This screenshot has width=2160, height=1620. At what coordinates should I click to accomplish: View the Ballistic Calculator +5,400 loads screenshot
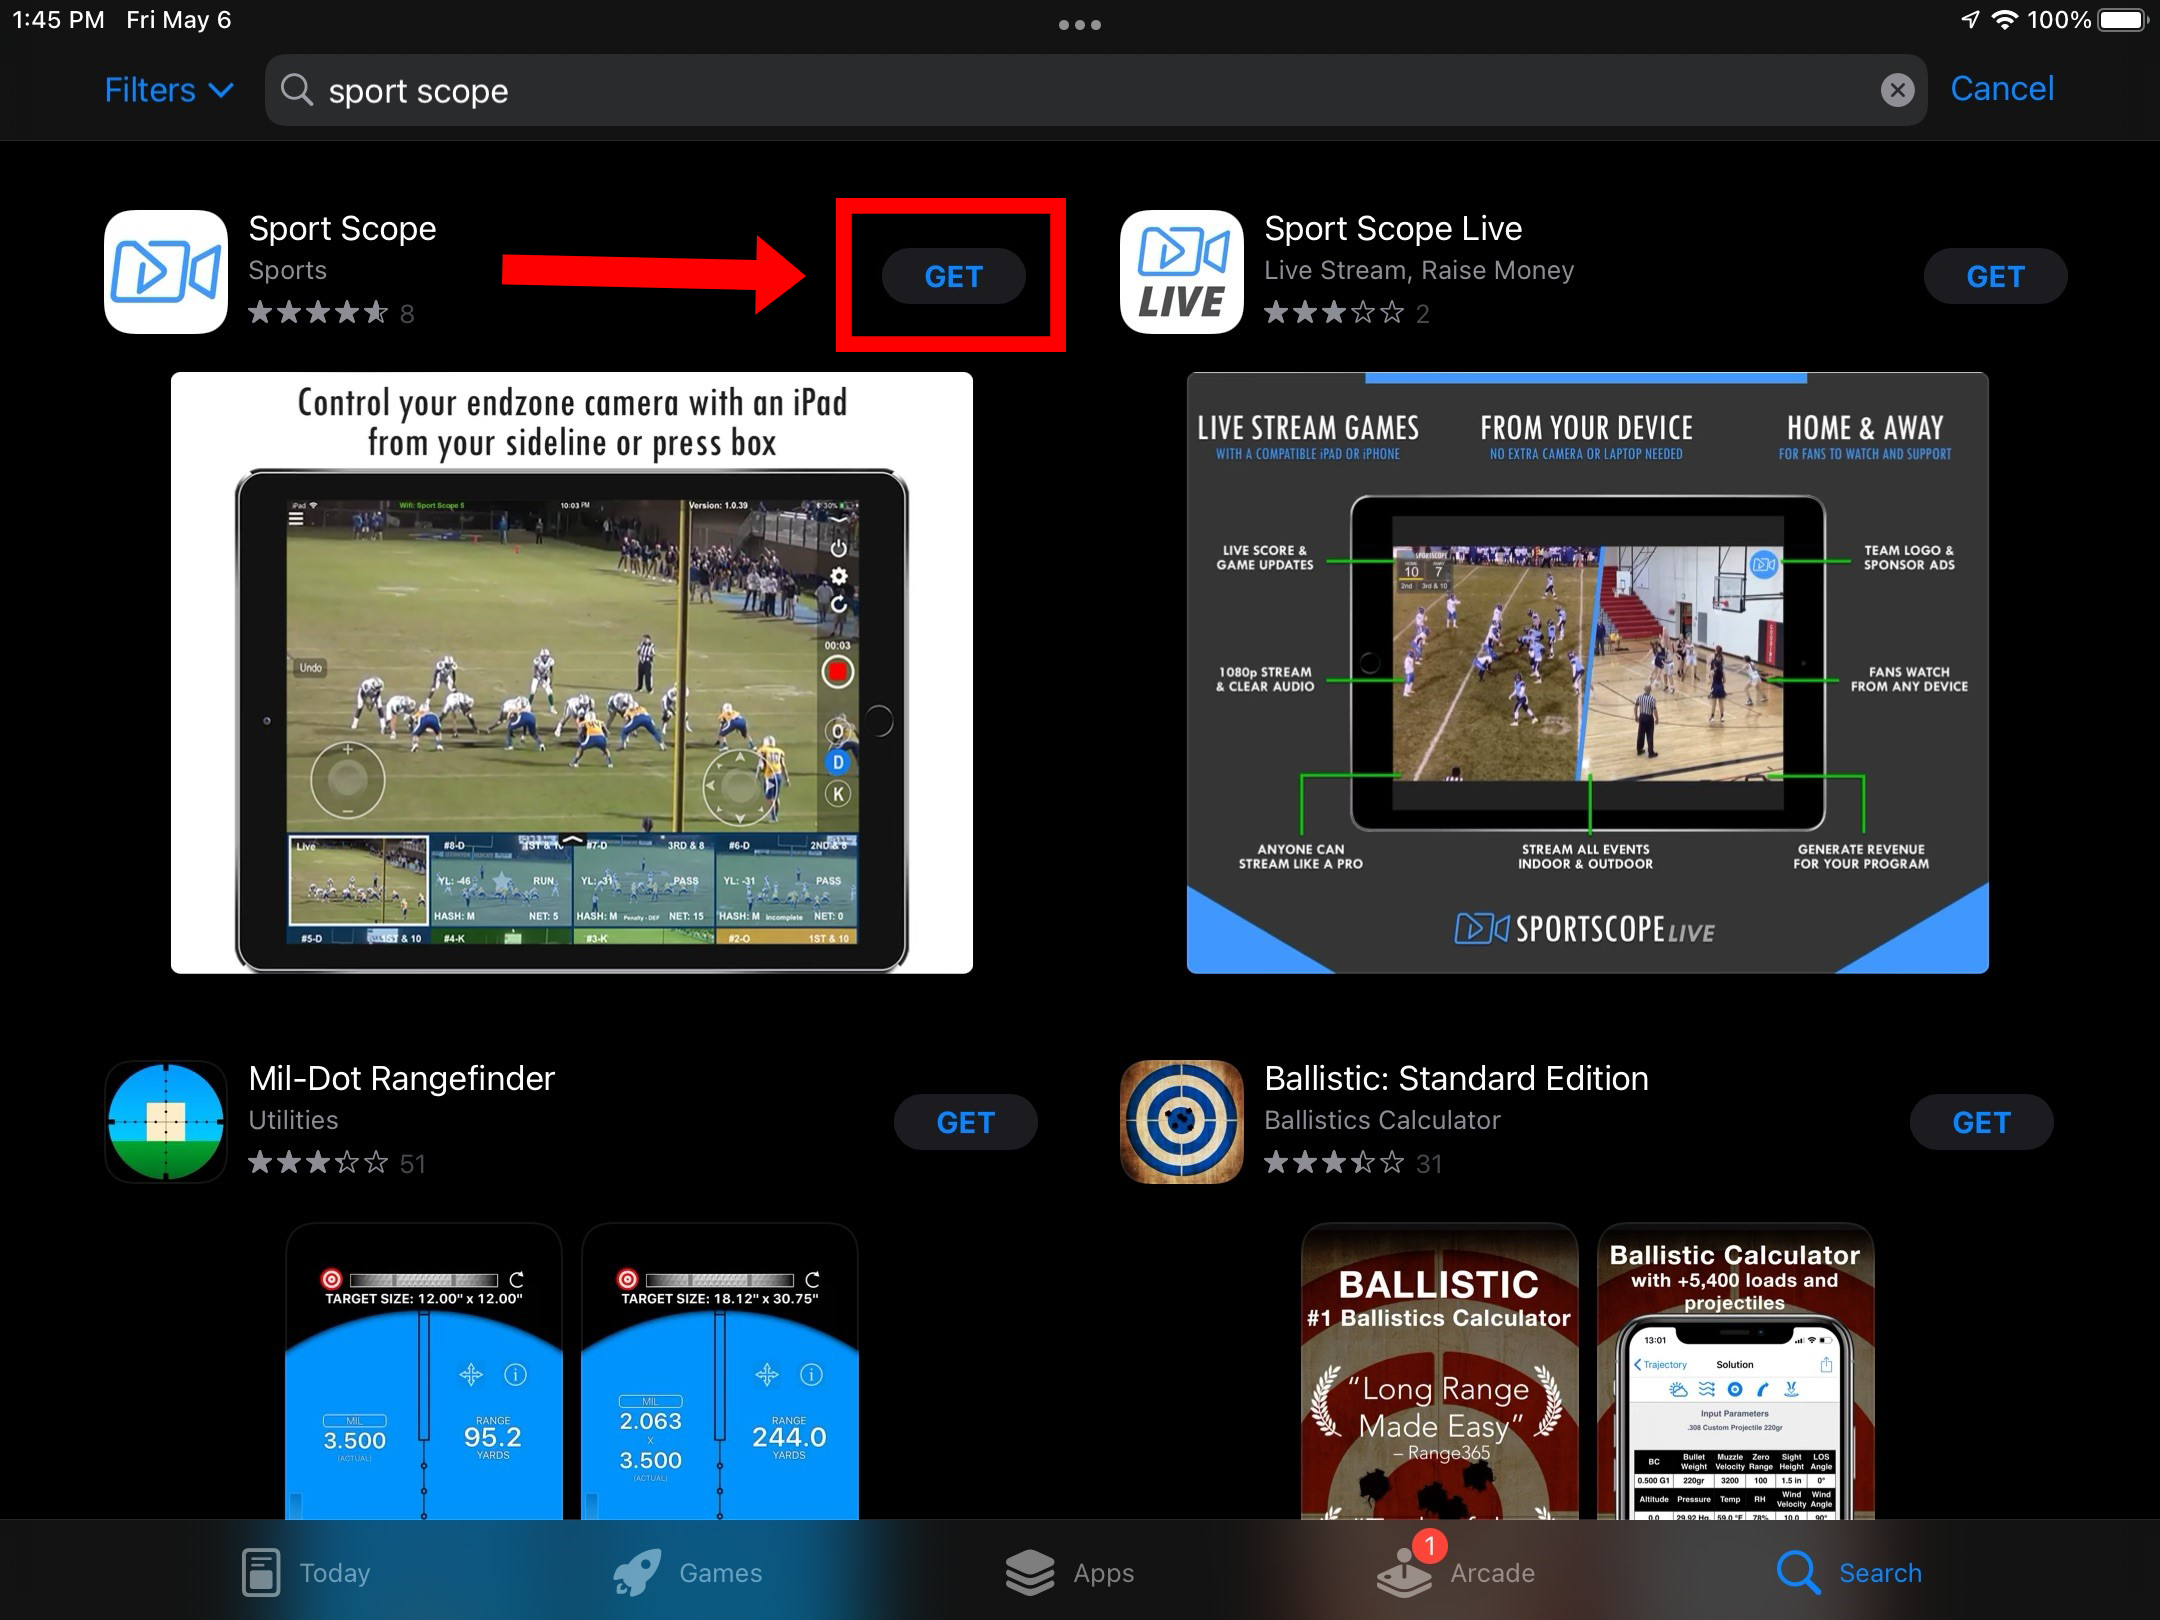click(x=1736, y=1371)
